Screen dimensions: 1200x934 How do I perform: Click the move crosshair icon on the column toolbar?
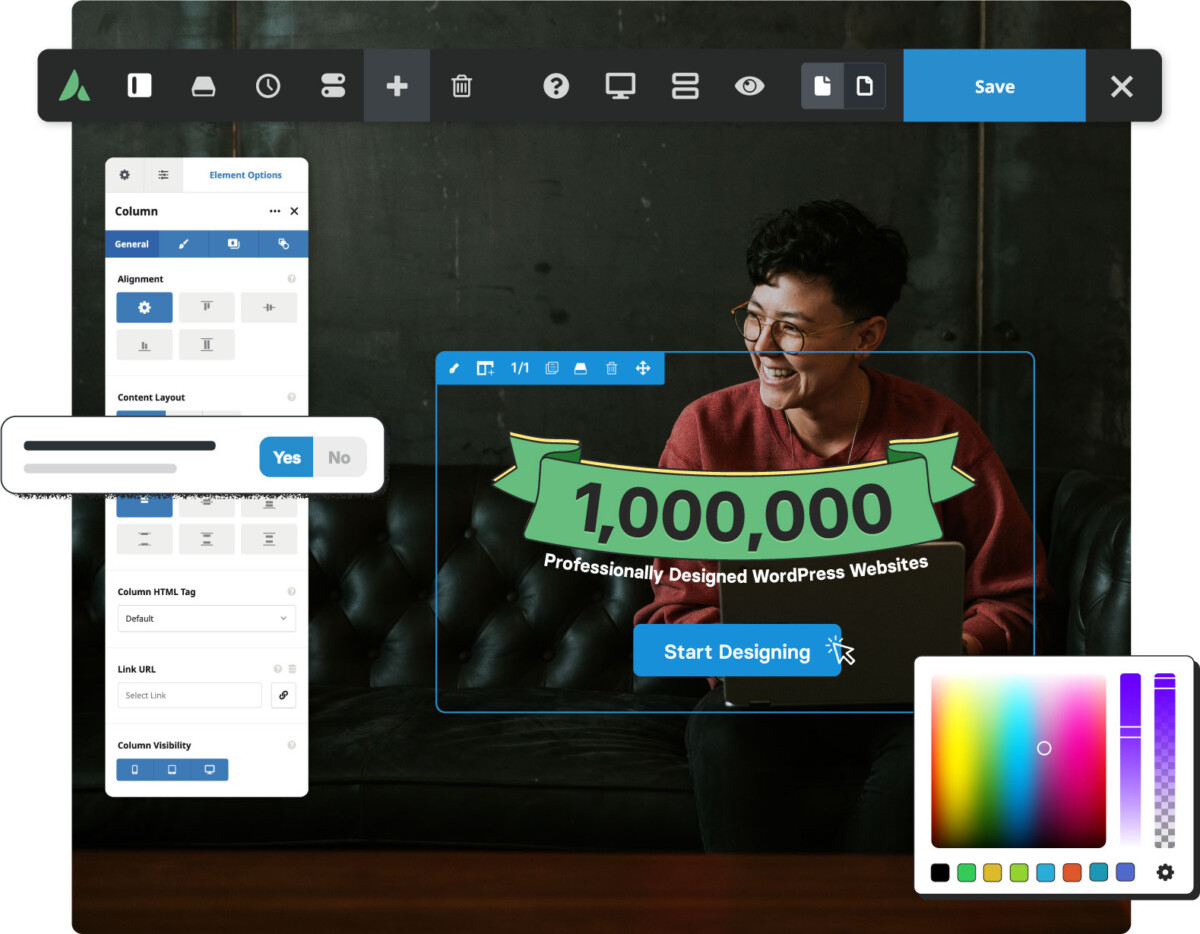pyautogui.click(x=644, y=368)
